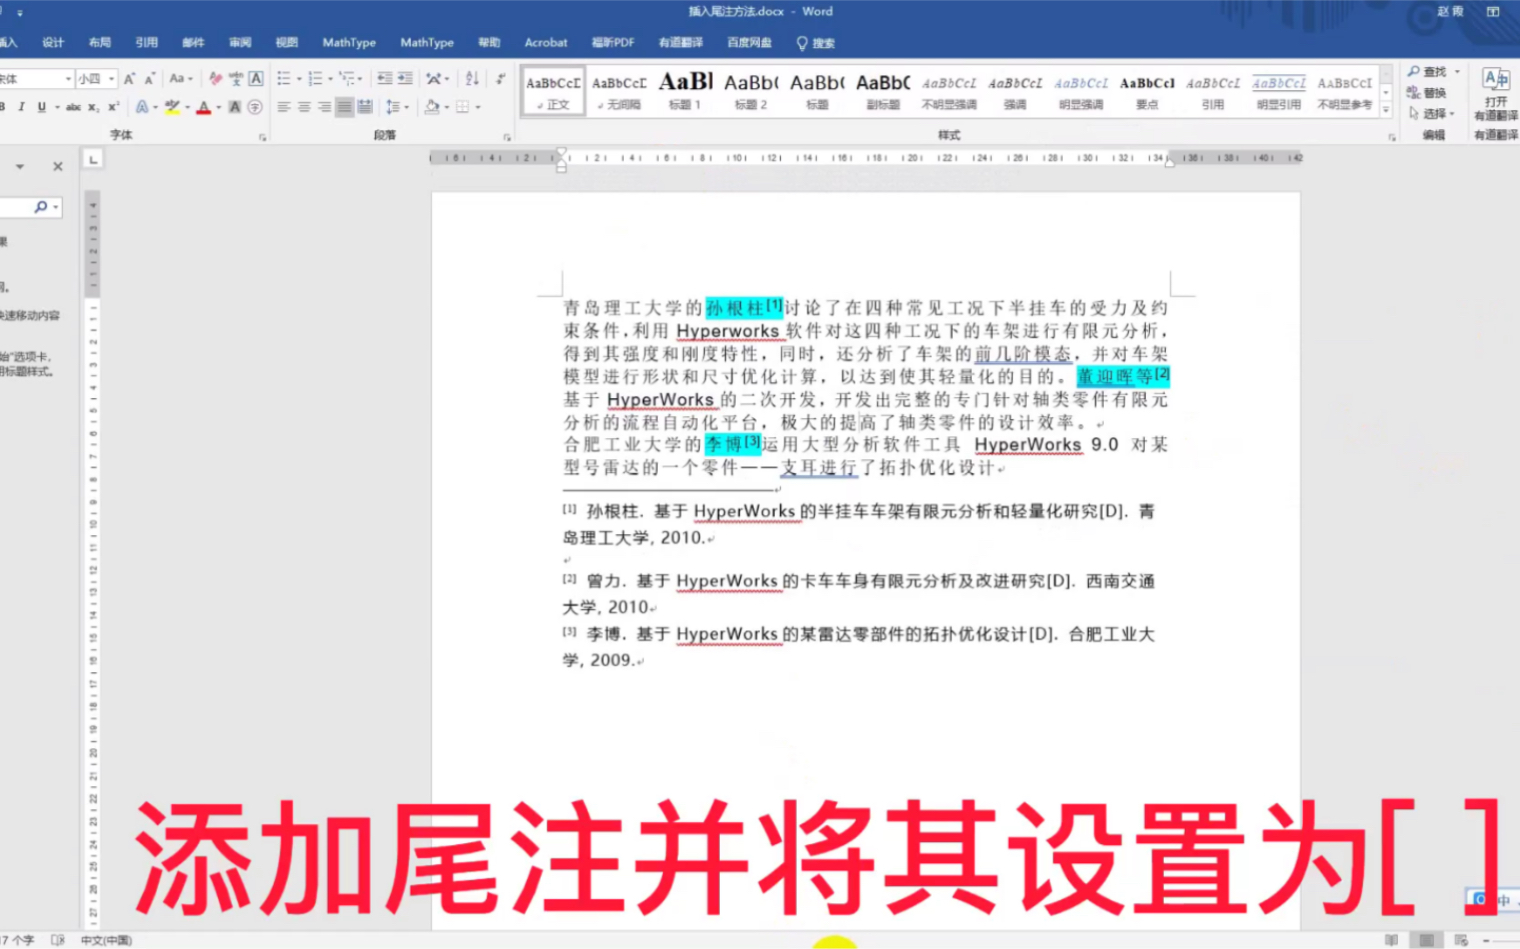Toggle italic formatting

tap(21, 107)
